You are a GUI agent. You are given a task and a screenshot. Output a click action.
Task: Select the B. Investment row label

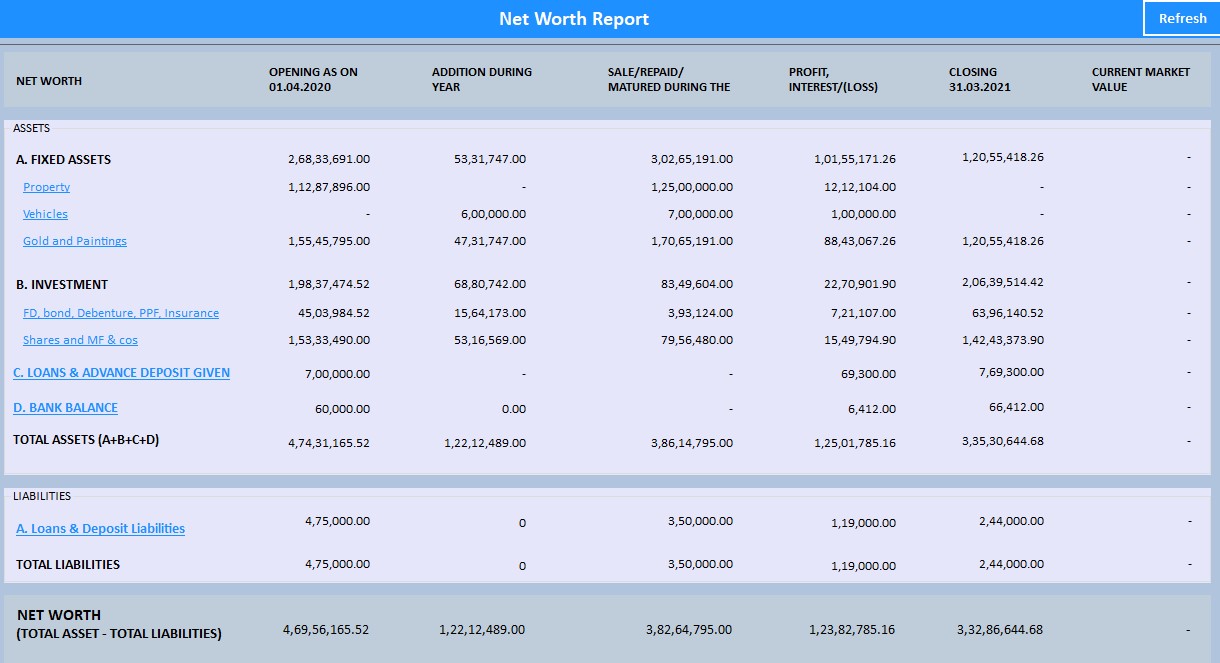click(62, 285)
